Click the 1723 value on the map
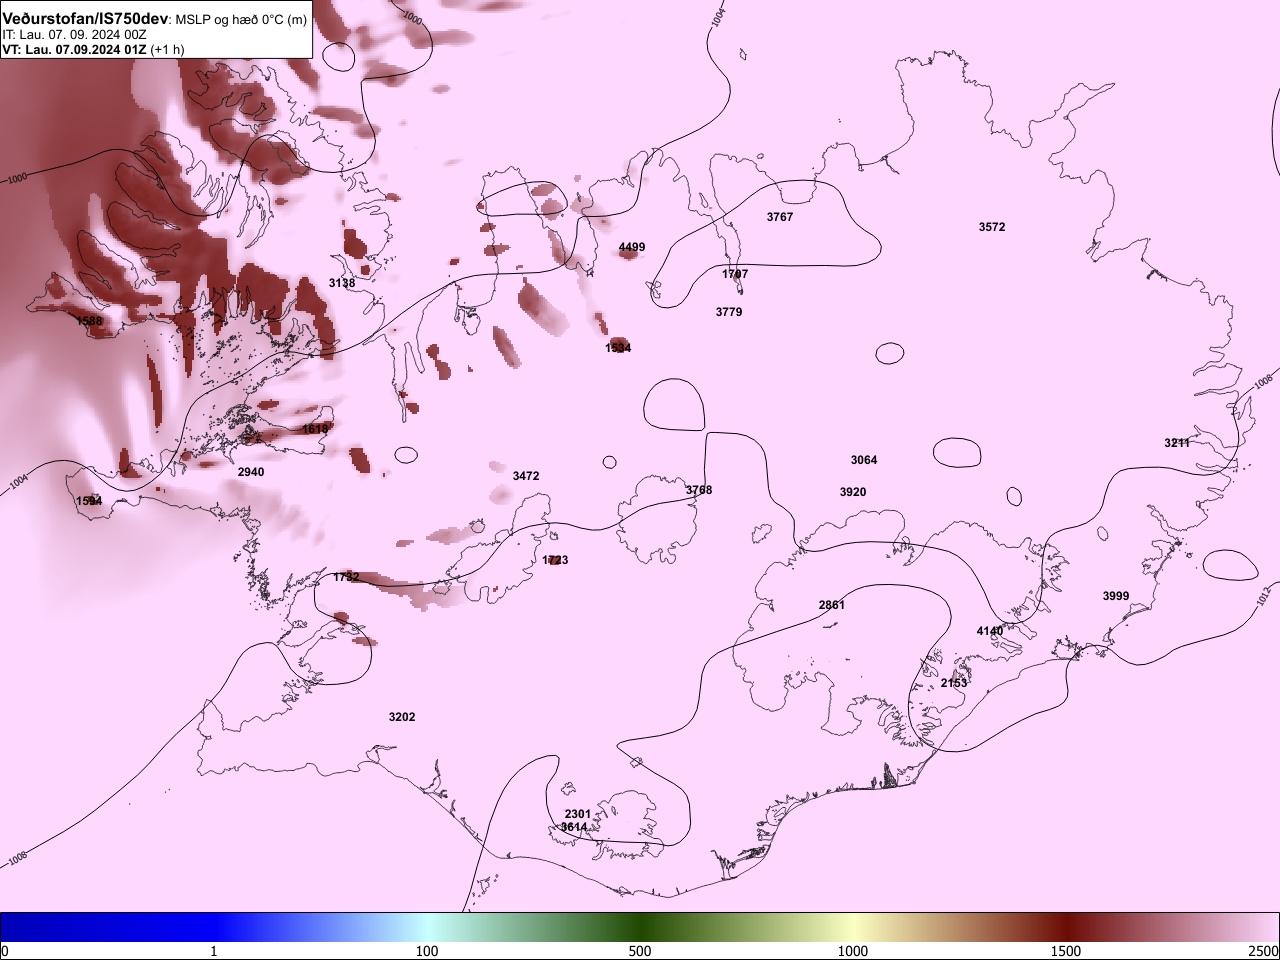Viewport: 1280px width, 960px height. pos(555,560)
